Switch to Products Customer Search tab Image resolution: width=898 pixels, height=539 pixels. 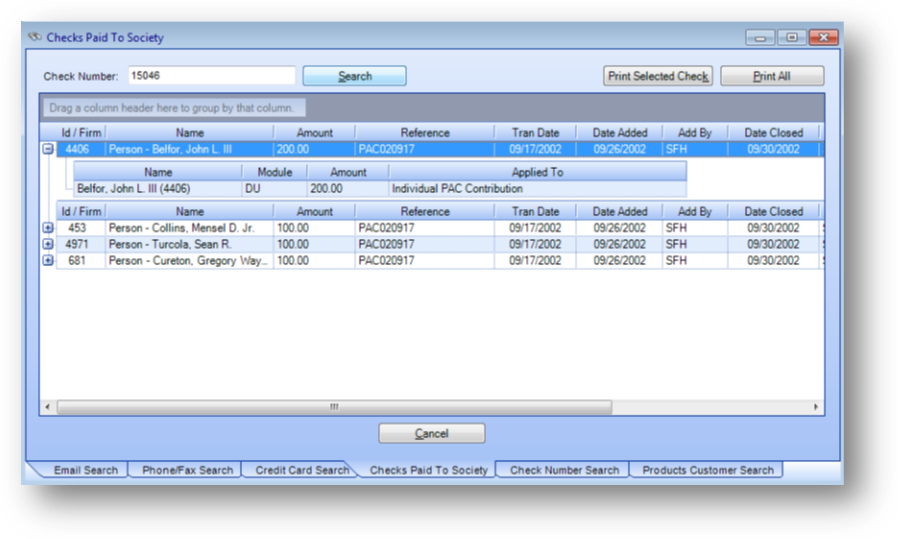point(708,470)
